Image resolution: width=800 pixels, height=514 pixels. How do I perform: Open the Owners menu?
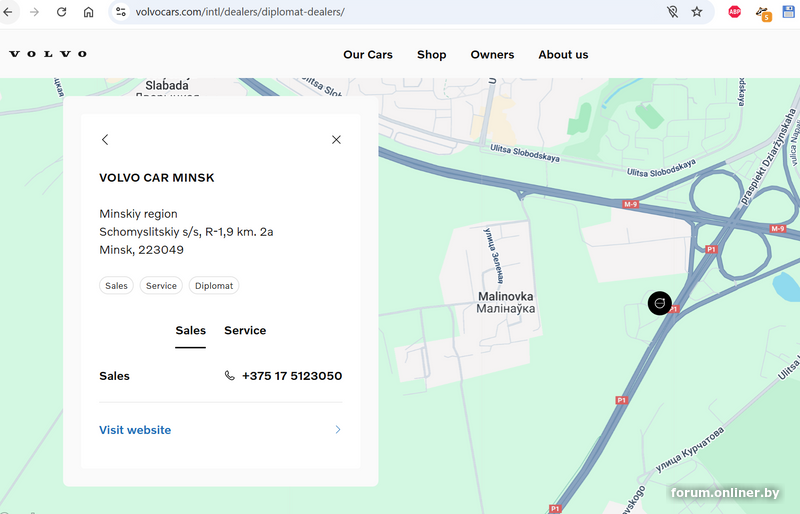tap(492, 55)
